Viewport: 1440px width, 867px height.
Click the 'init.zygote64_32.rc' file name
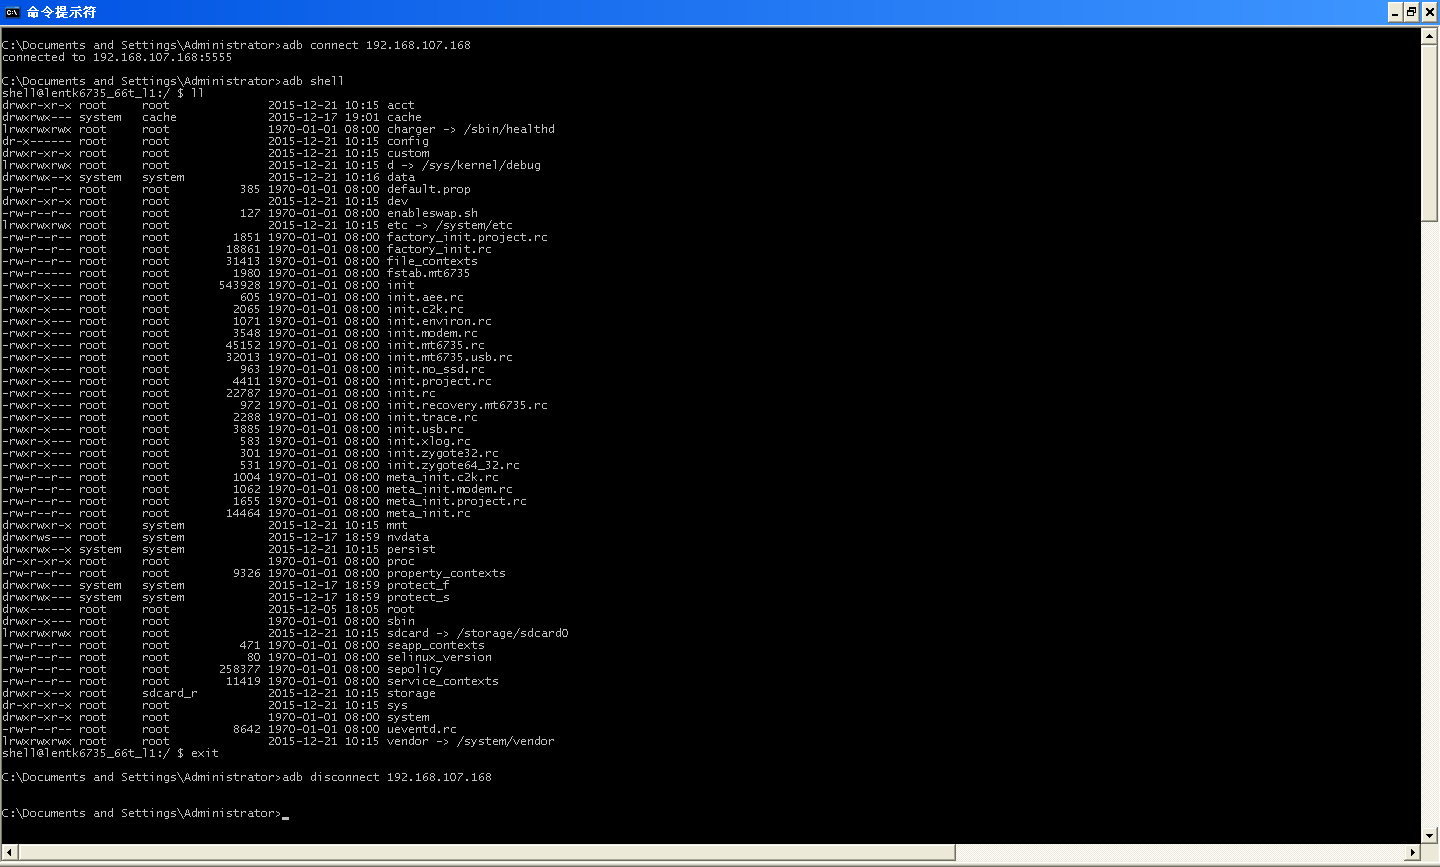(x=453, y=465)
